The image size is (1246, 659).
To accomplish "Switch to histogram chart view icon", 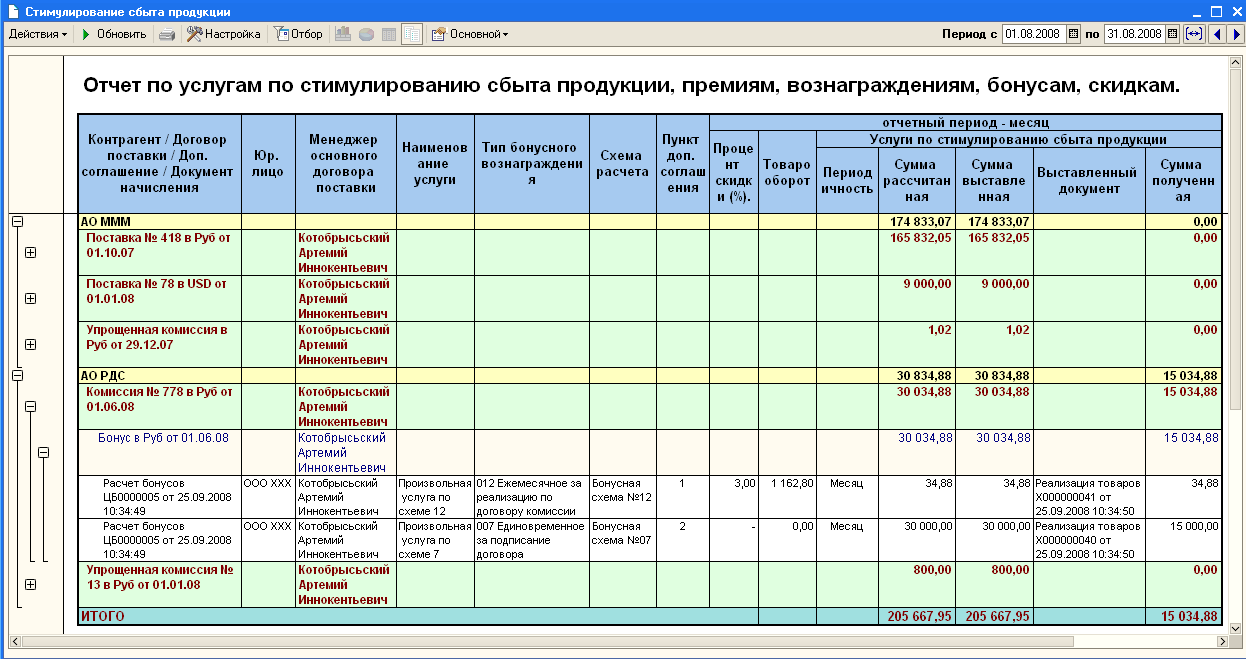I will click(x=343, y=34).
